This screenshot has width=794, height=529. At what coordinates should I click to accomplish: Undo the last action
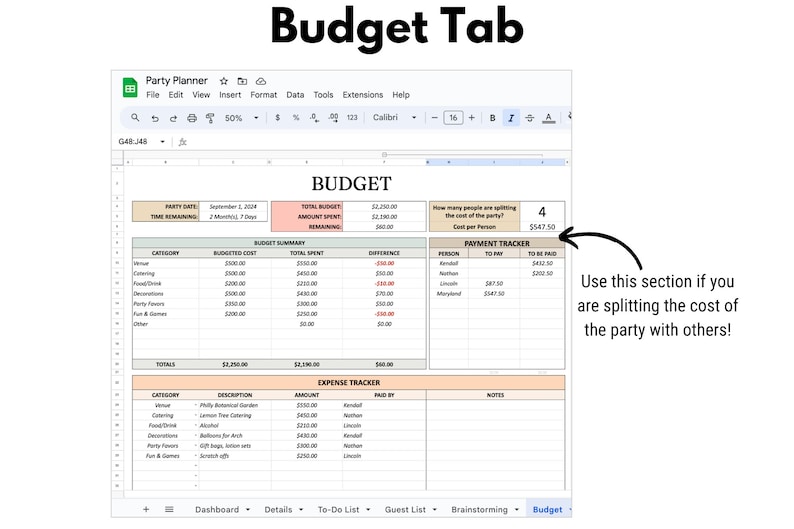pos(155,118)
